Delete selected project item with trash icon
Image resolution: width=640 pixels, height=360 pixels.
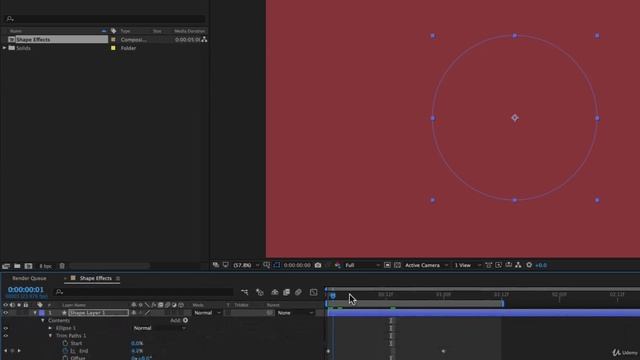pos(62,266)
